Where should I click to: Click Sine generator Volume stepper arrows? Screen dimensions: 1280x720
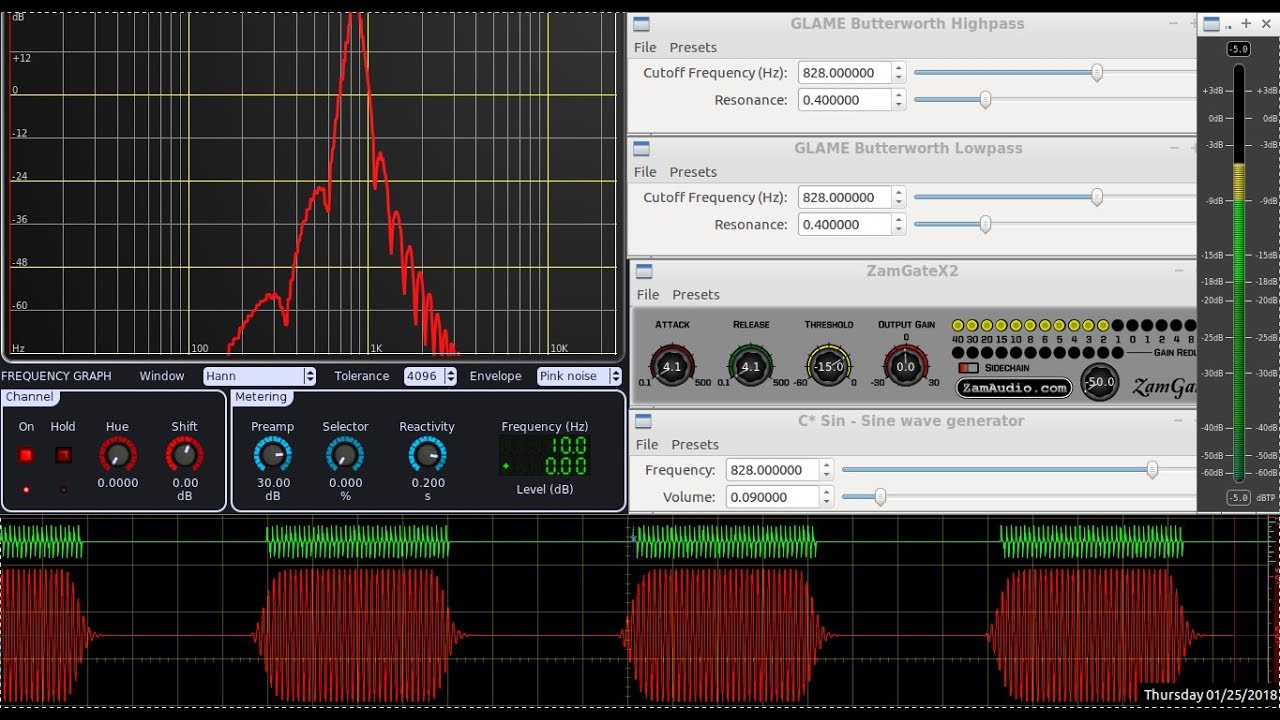826,497
